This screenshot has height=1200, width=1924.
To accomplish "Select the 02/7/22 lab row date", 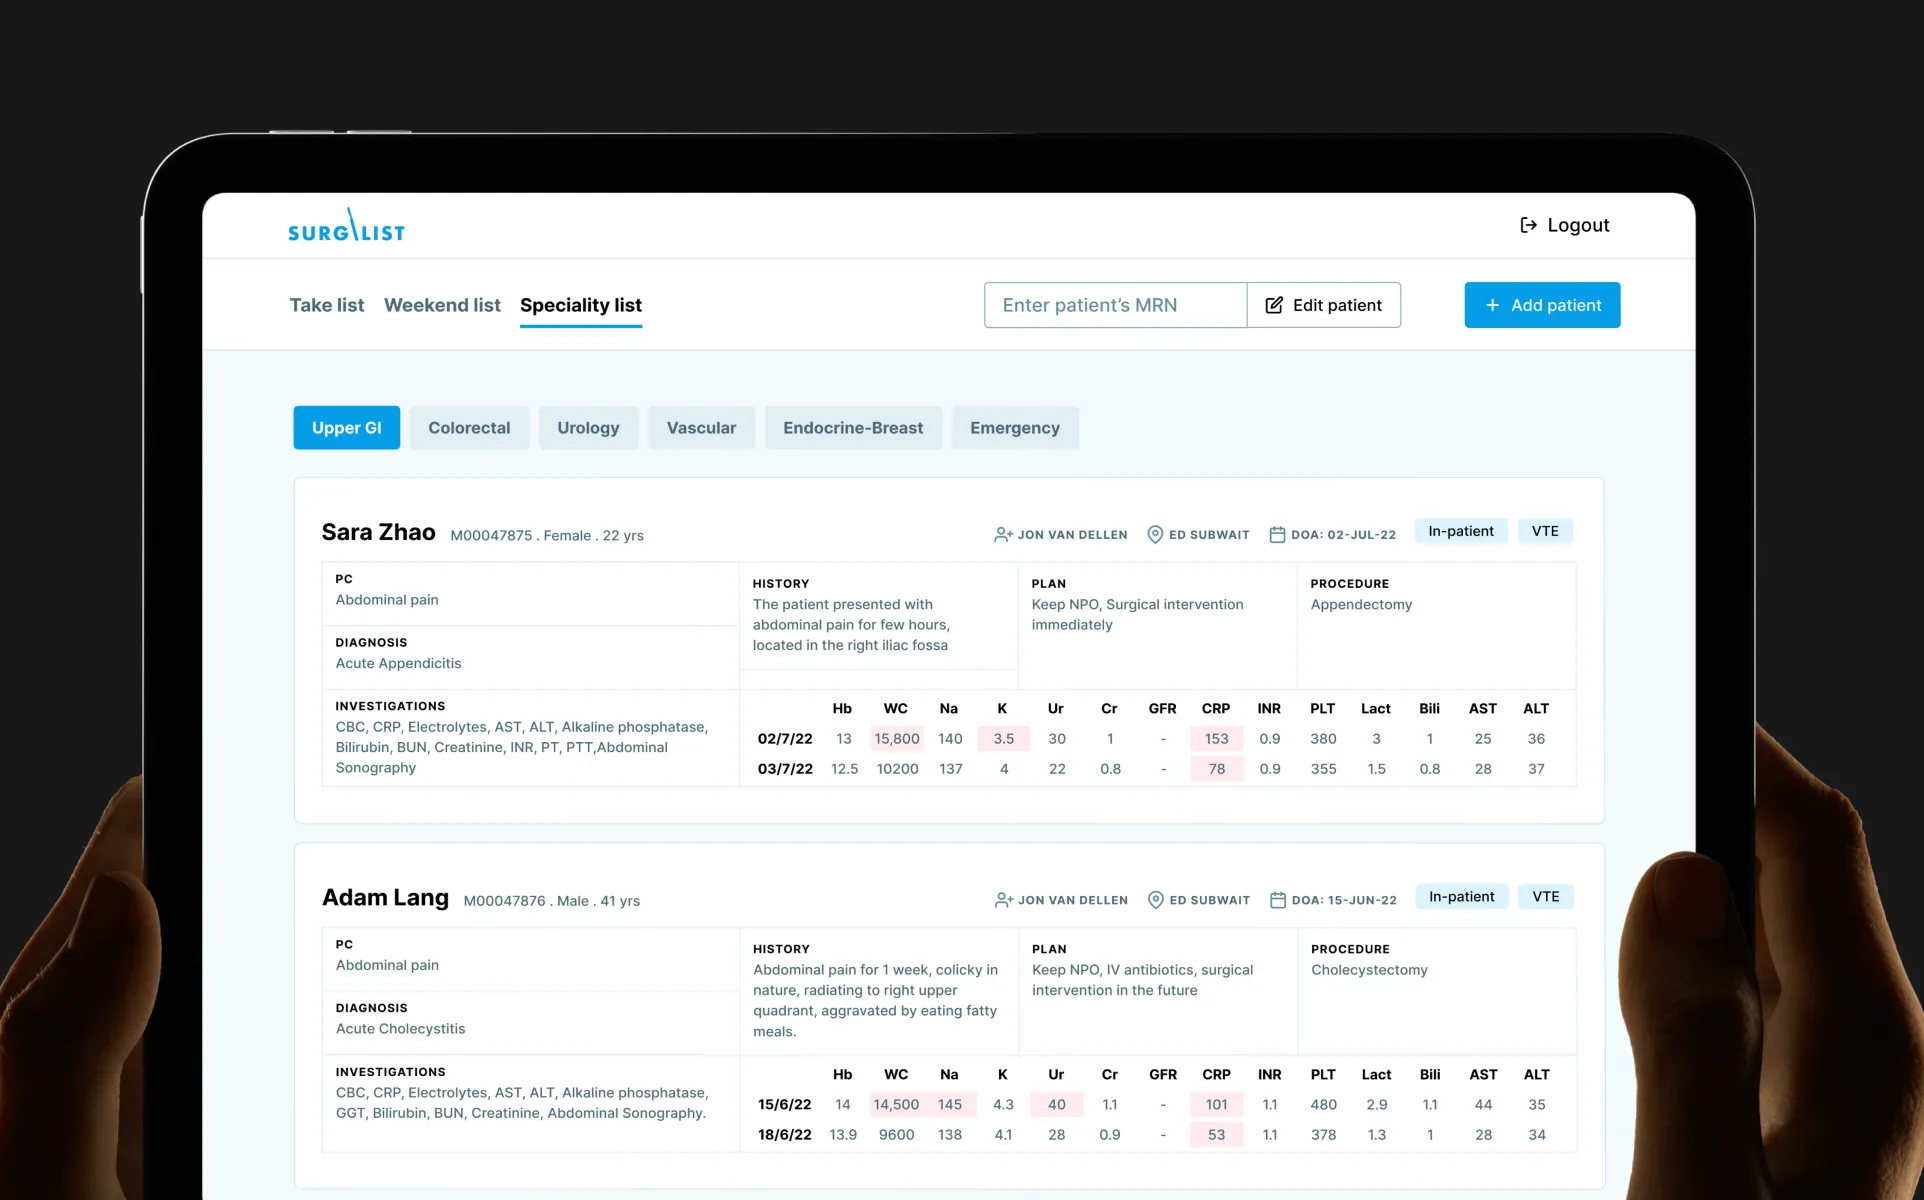I will [785, 739].
